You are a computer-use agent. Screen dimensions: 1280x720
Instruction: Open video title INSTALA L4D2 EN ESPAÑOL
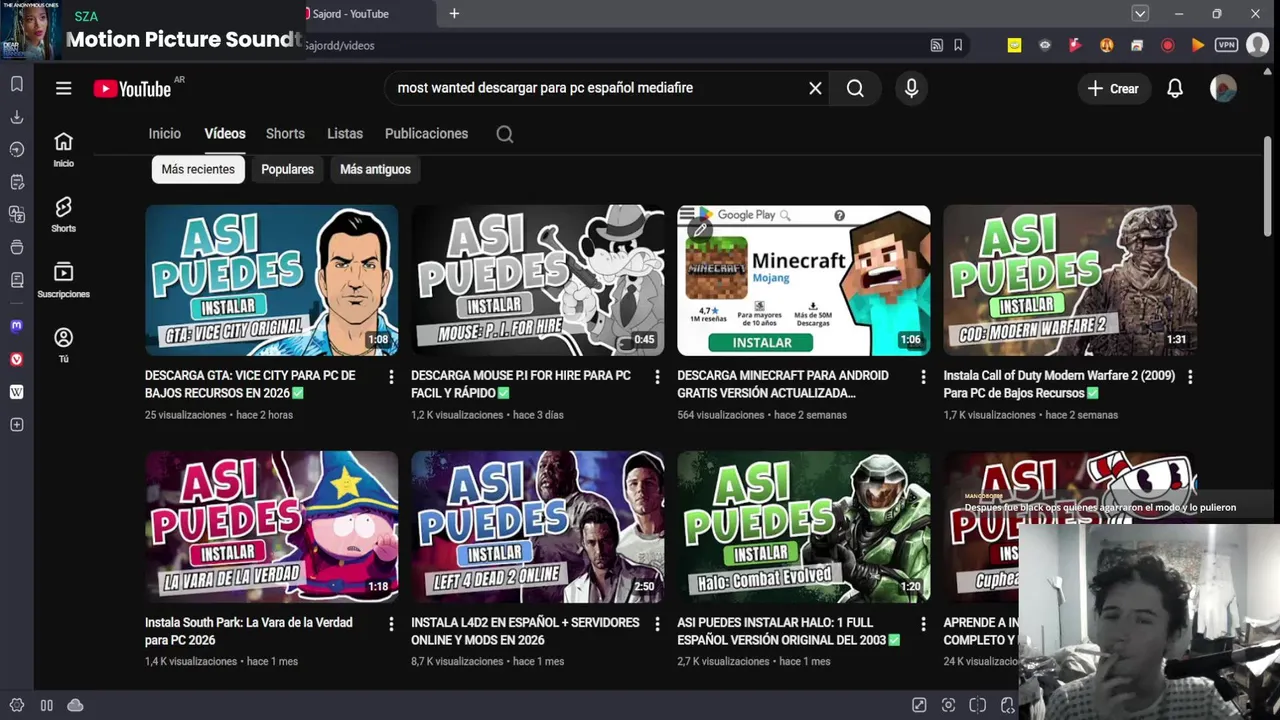point(525,631)
